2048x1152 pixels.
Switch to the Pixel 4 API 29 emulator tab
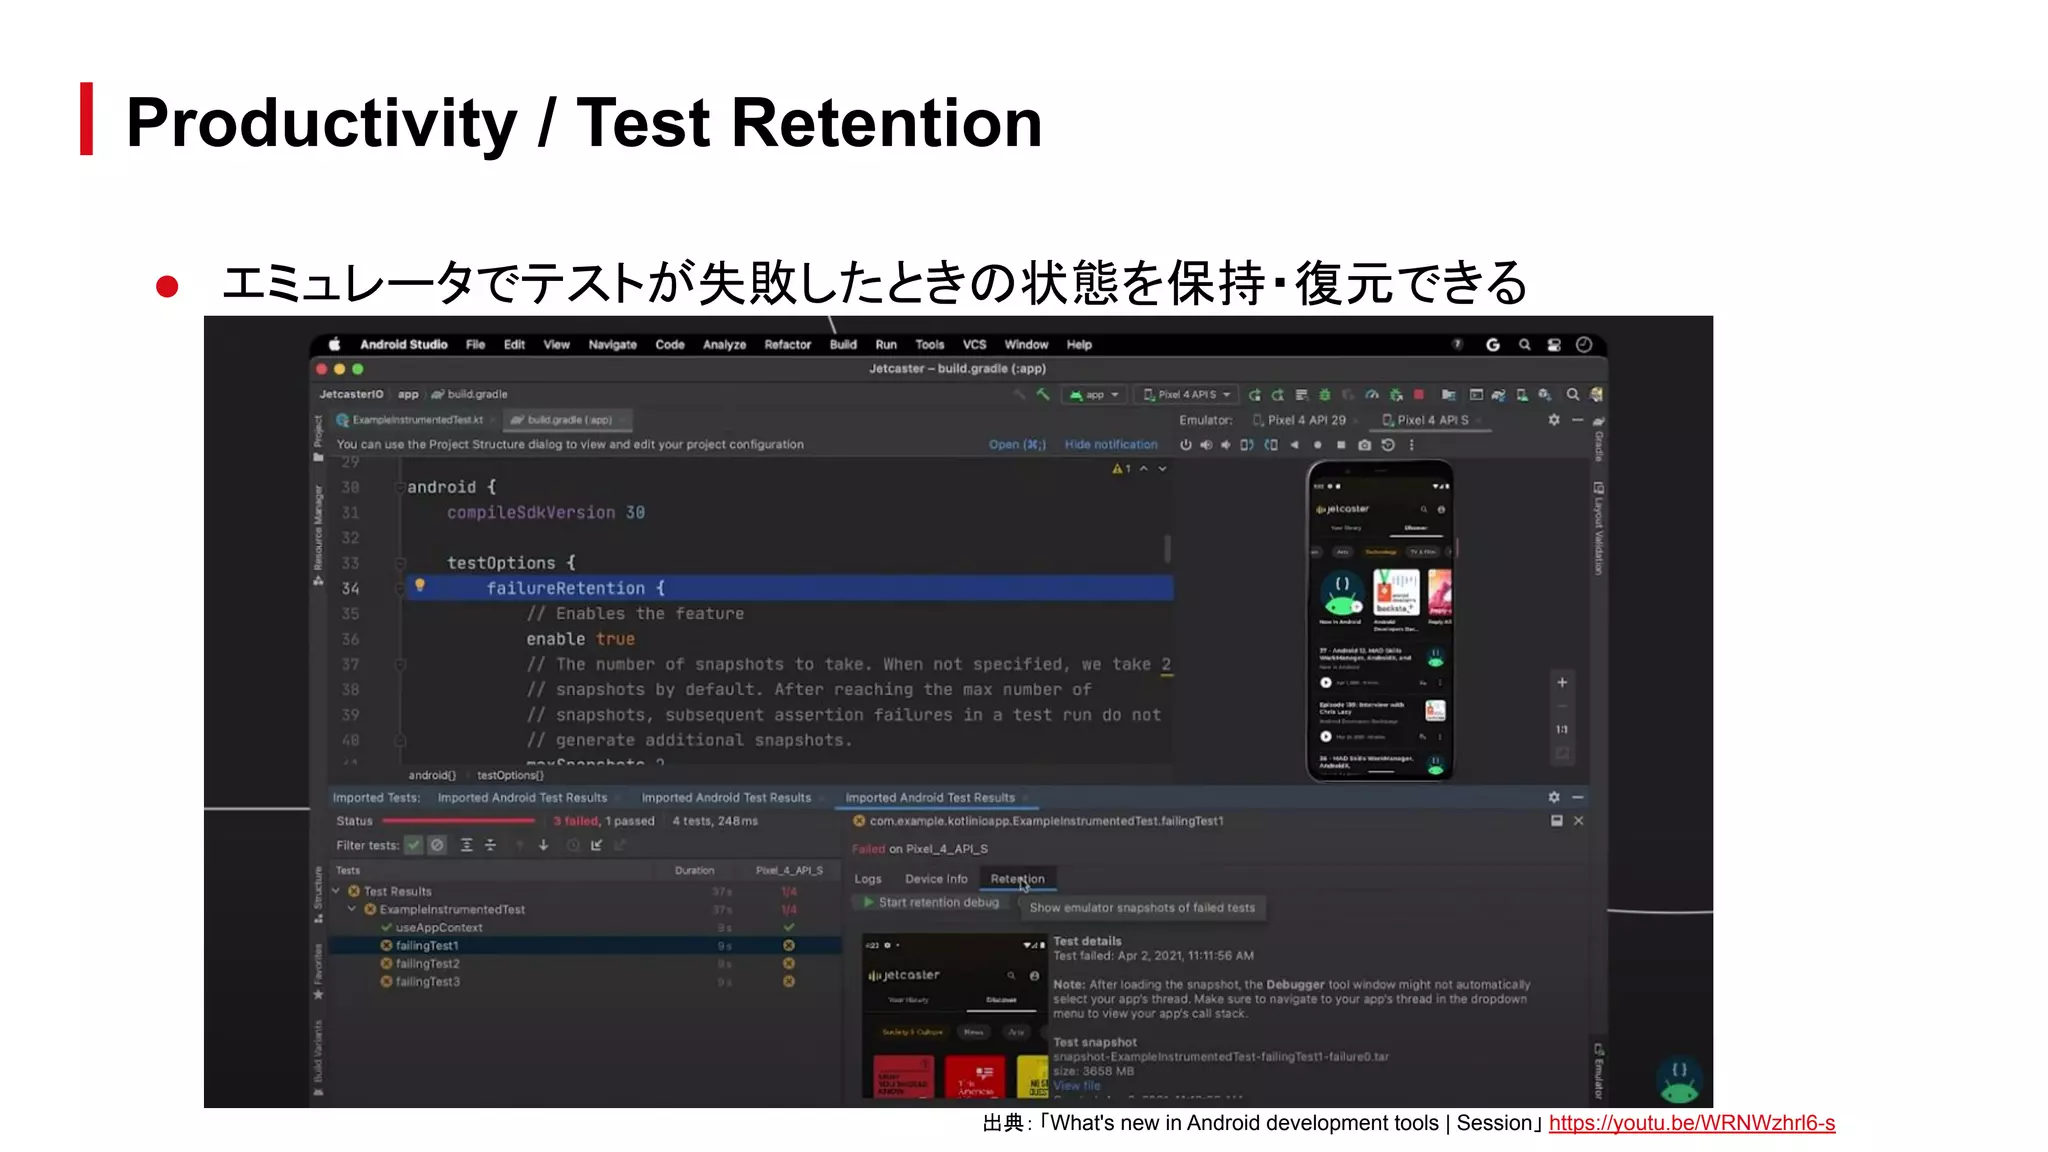coord(1306,421)
